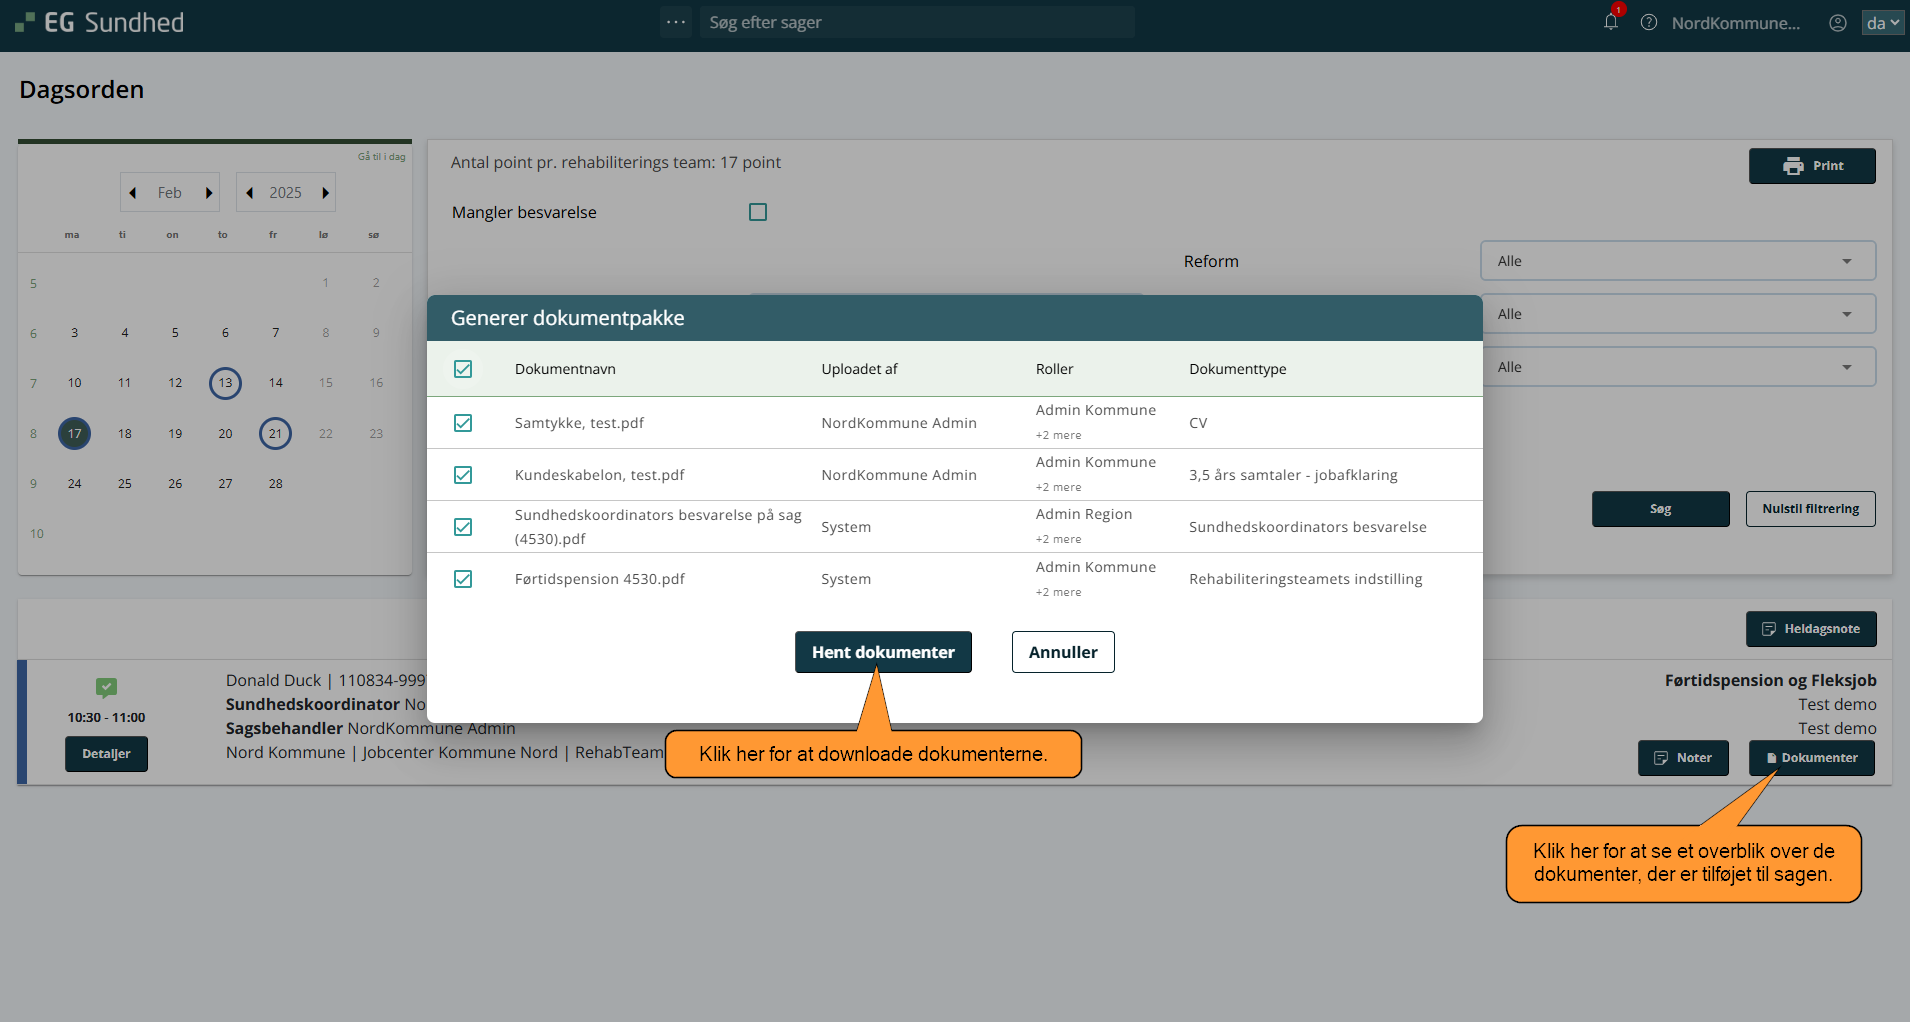Go to next month arrow

tap(209, 193)
